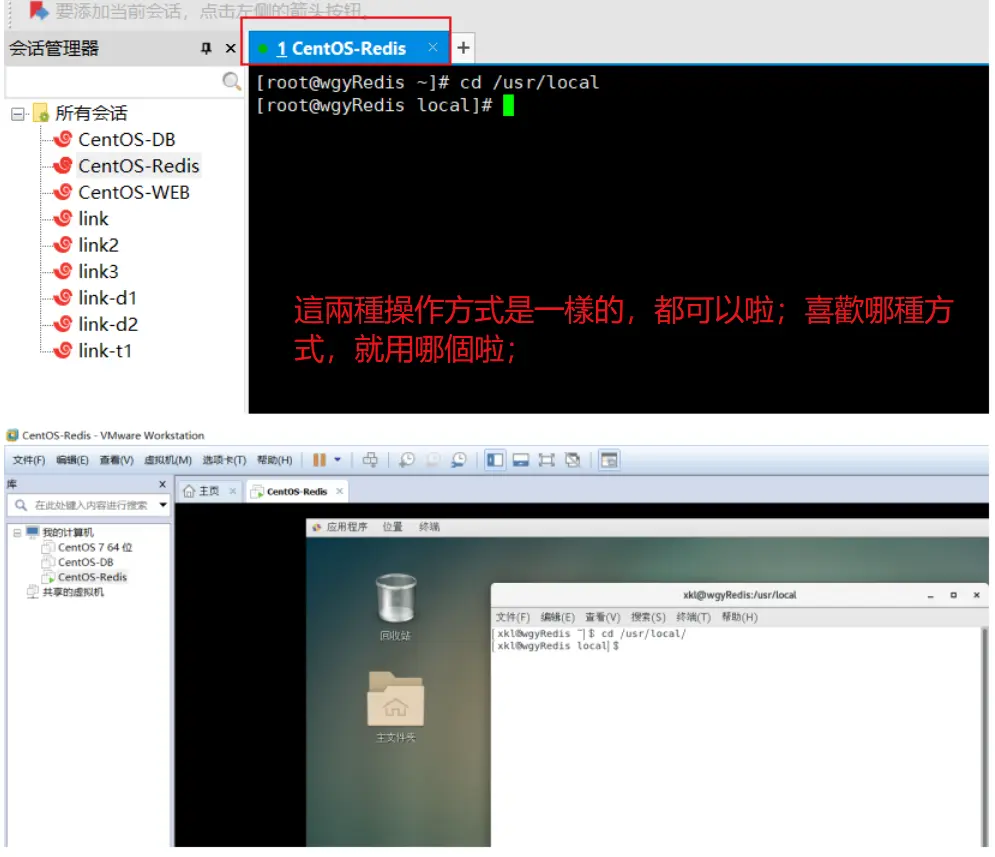995x857 pixels.
Task: Collapse the 我的计算机 tree node
Action: [17, 533]
